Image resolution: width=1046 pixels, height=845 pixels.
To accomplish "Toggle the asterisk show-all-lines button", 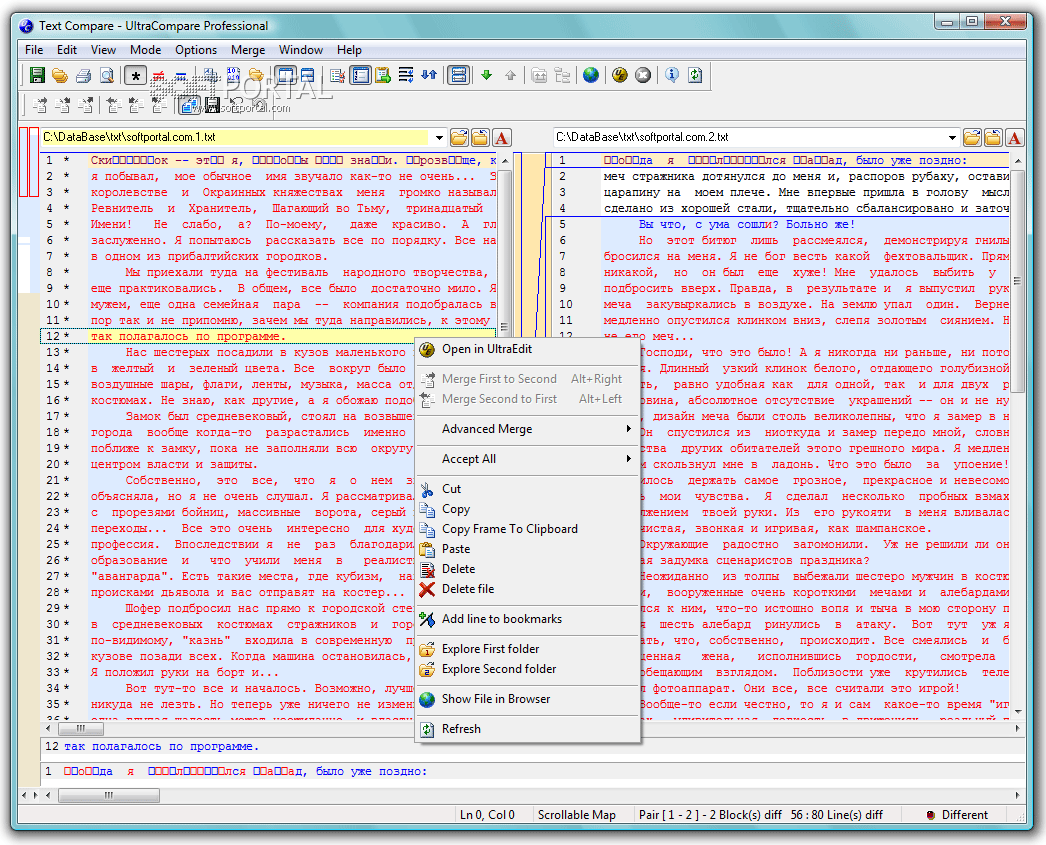I will click(136, 75).
